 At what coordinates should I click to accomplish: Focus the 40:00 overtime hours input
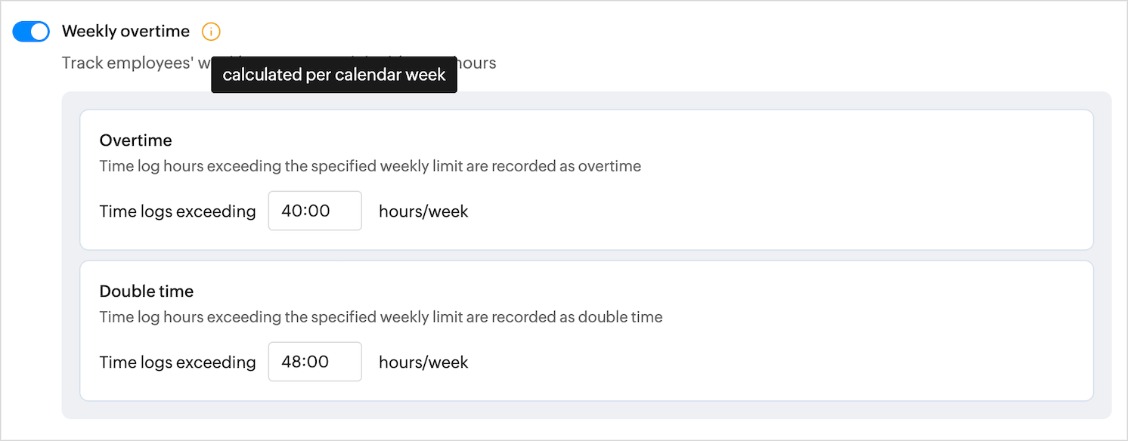tap(315, 211)
